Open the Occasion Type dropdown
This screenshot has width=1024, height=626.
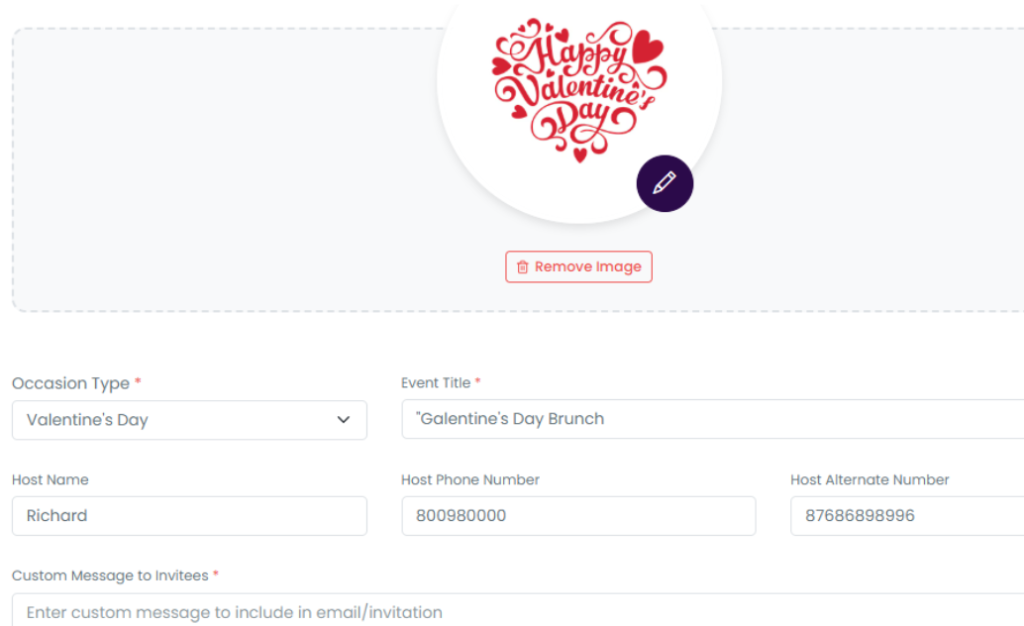[x=189, y=420]
